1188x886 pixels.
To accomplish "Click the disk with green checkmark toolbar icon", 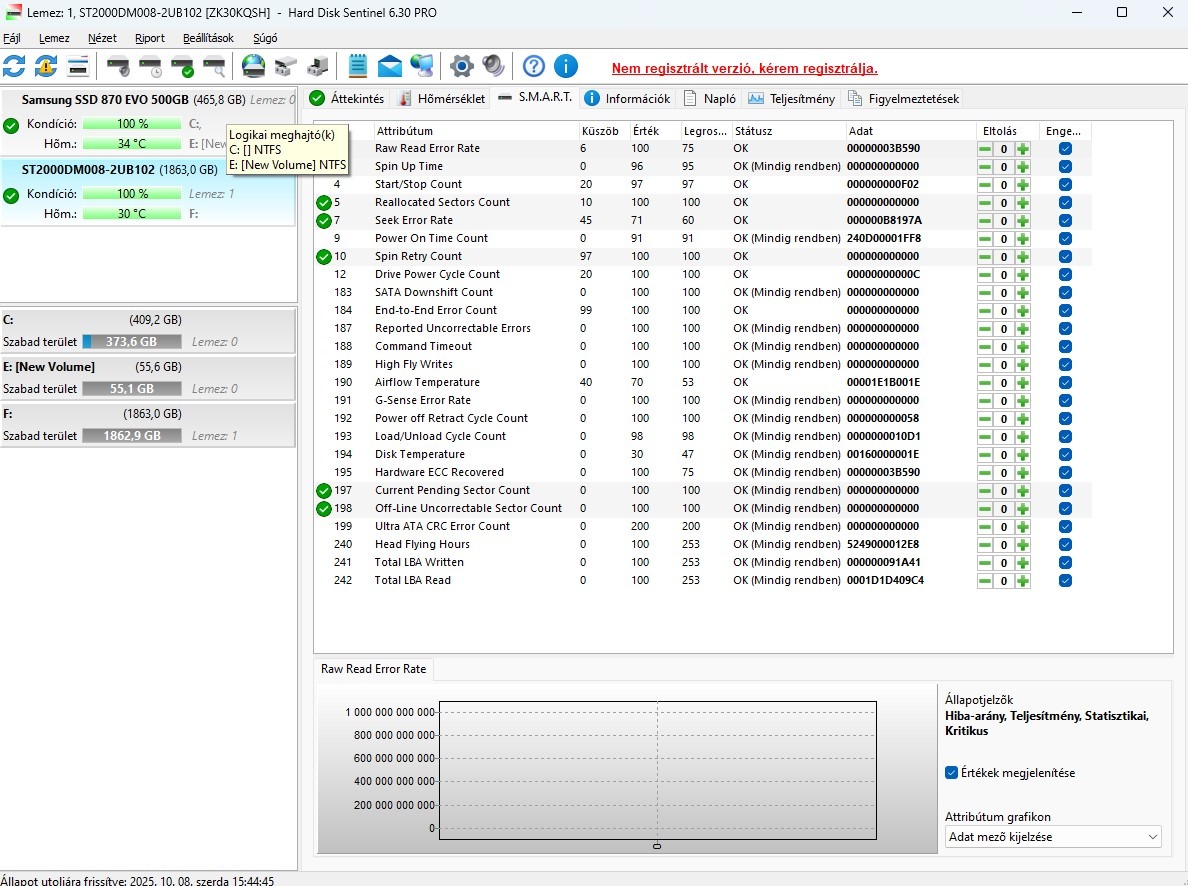I will 182,67.
